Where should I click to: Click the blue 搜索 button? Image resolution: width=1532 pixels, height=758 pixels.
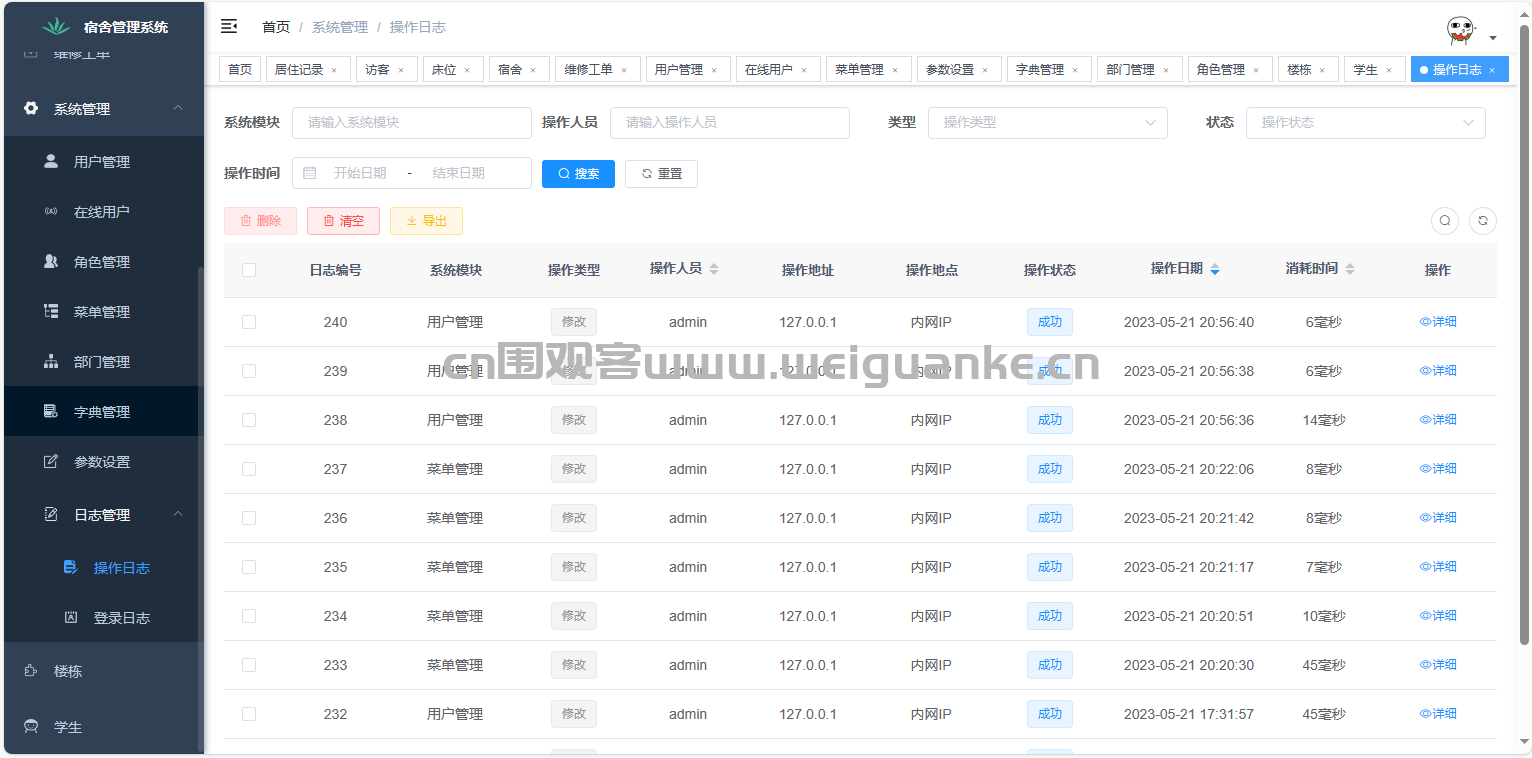pos(578,173)
